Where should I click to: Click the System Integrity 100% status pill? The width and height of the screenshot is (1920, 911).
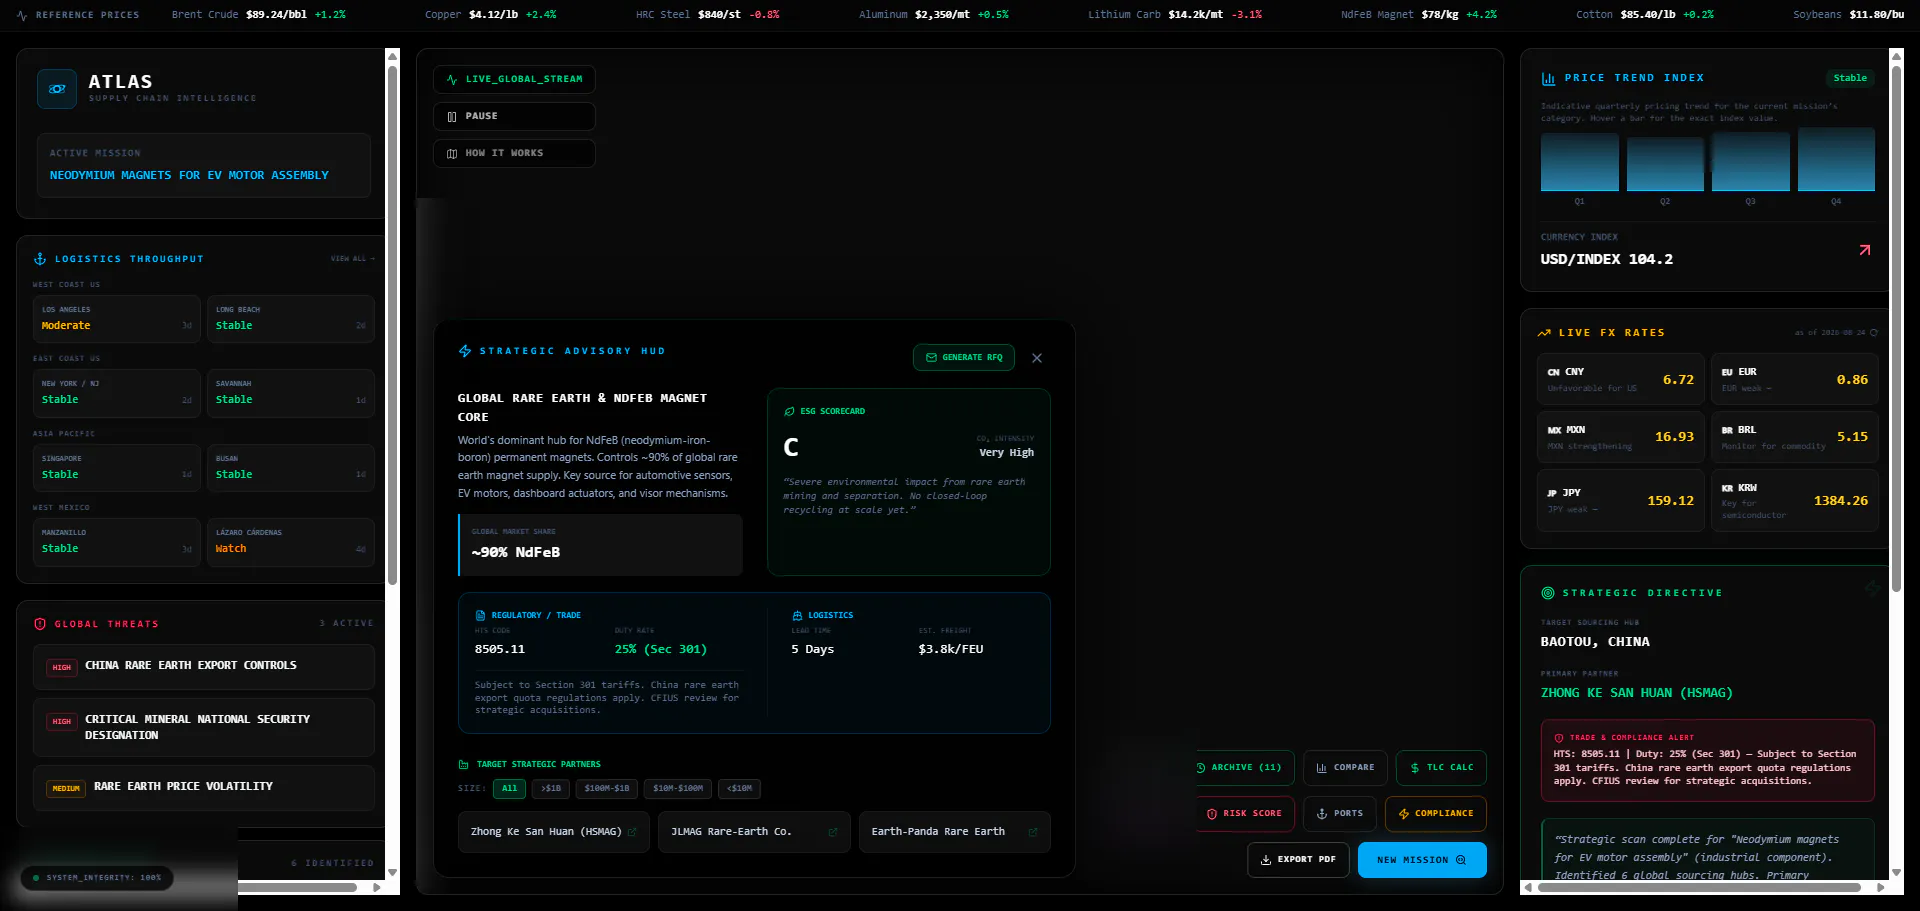[x=97, y=878]
